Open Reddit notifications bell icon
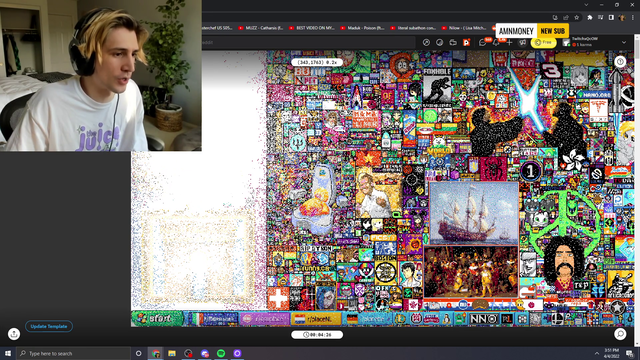The height and width of the screenshot is (360, 640). [496, 42]
